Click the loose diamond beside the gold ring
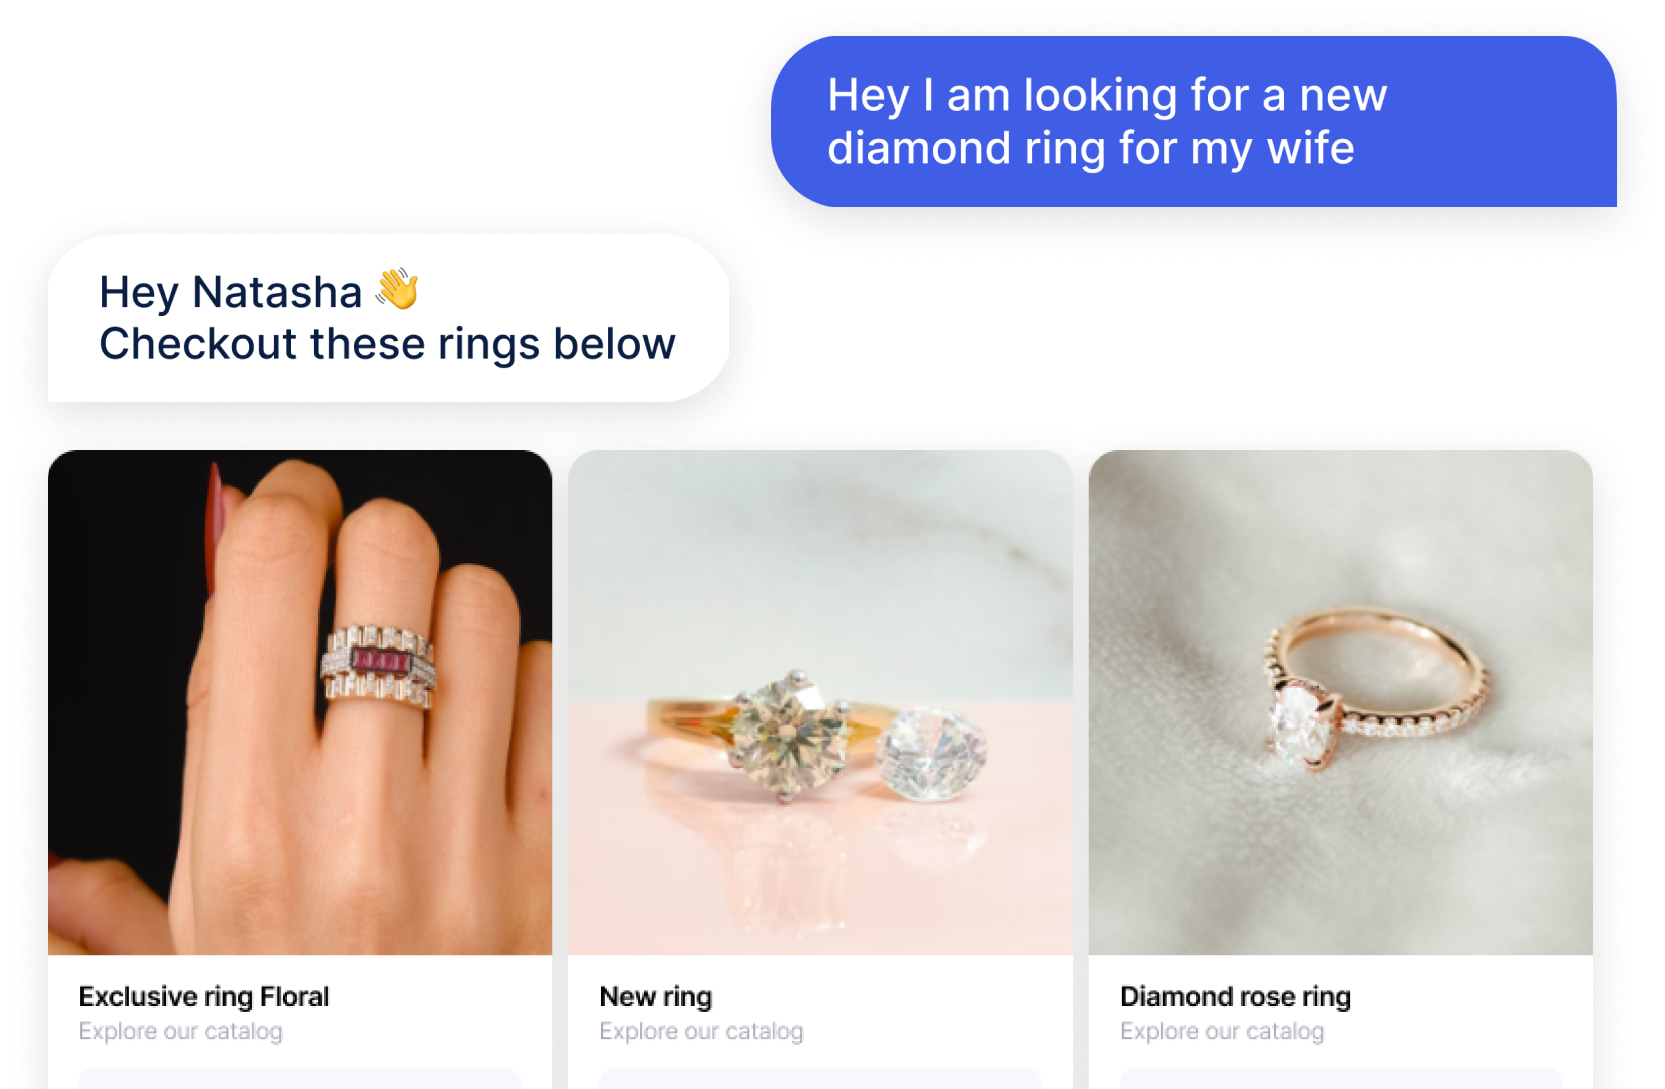The height and width of the screenshot is (1089, 1665). pyautogui.click(x=932, y=754)
